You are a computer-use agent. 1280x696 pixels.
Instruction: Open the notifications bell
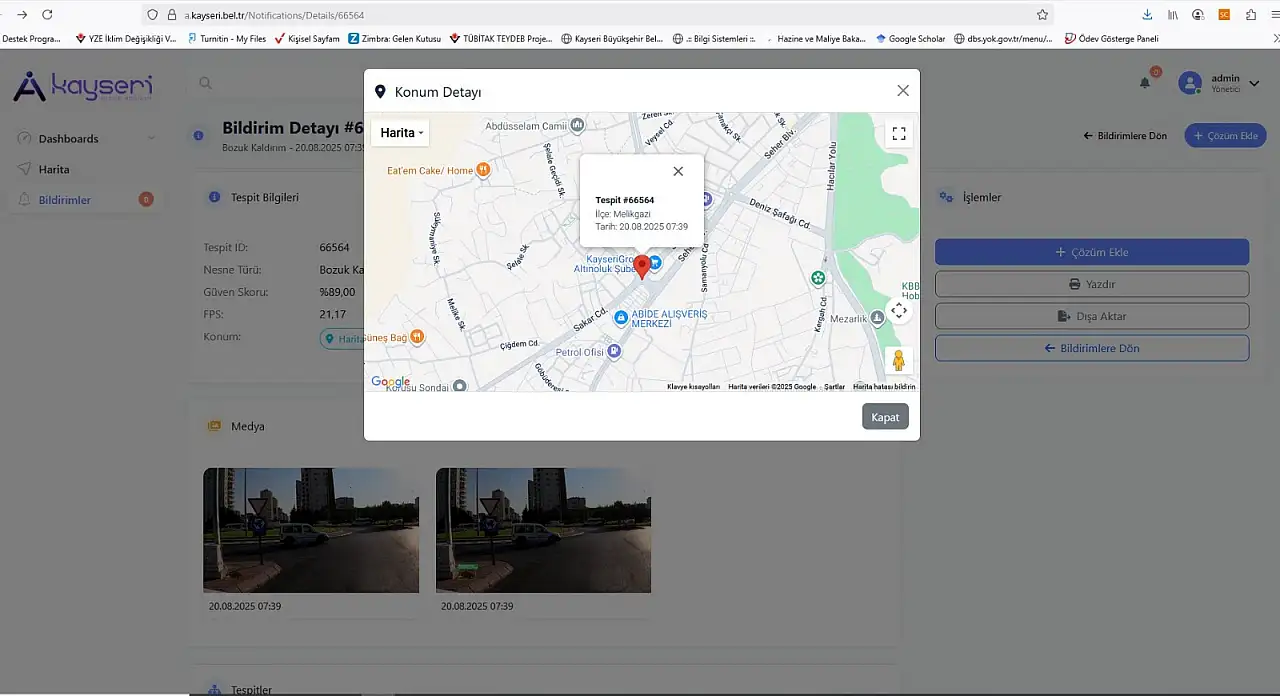click(1145, 83)
